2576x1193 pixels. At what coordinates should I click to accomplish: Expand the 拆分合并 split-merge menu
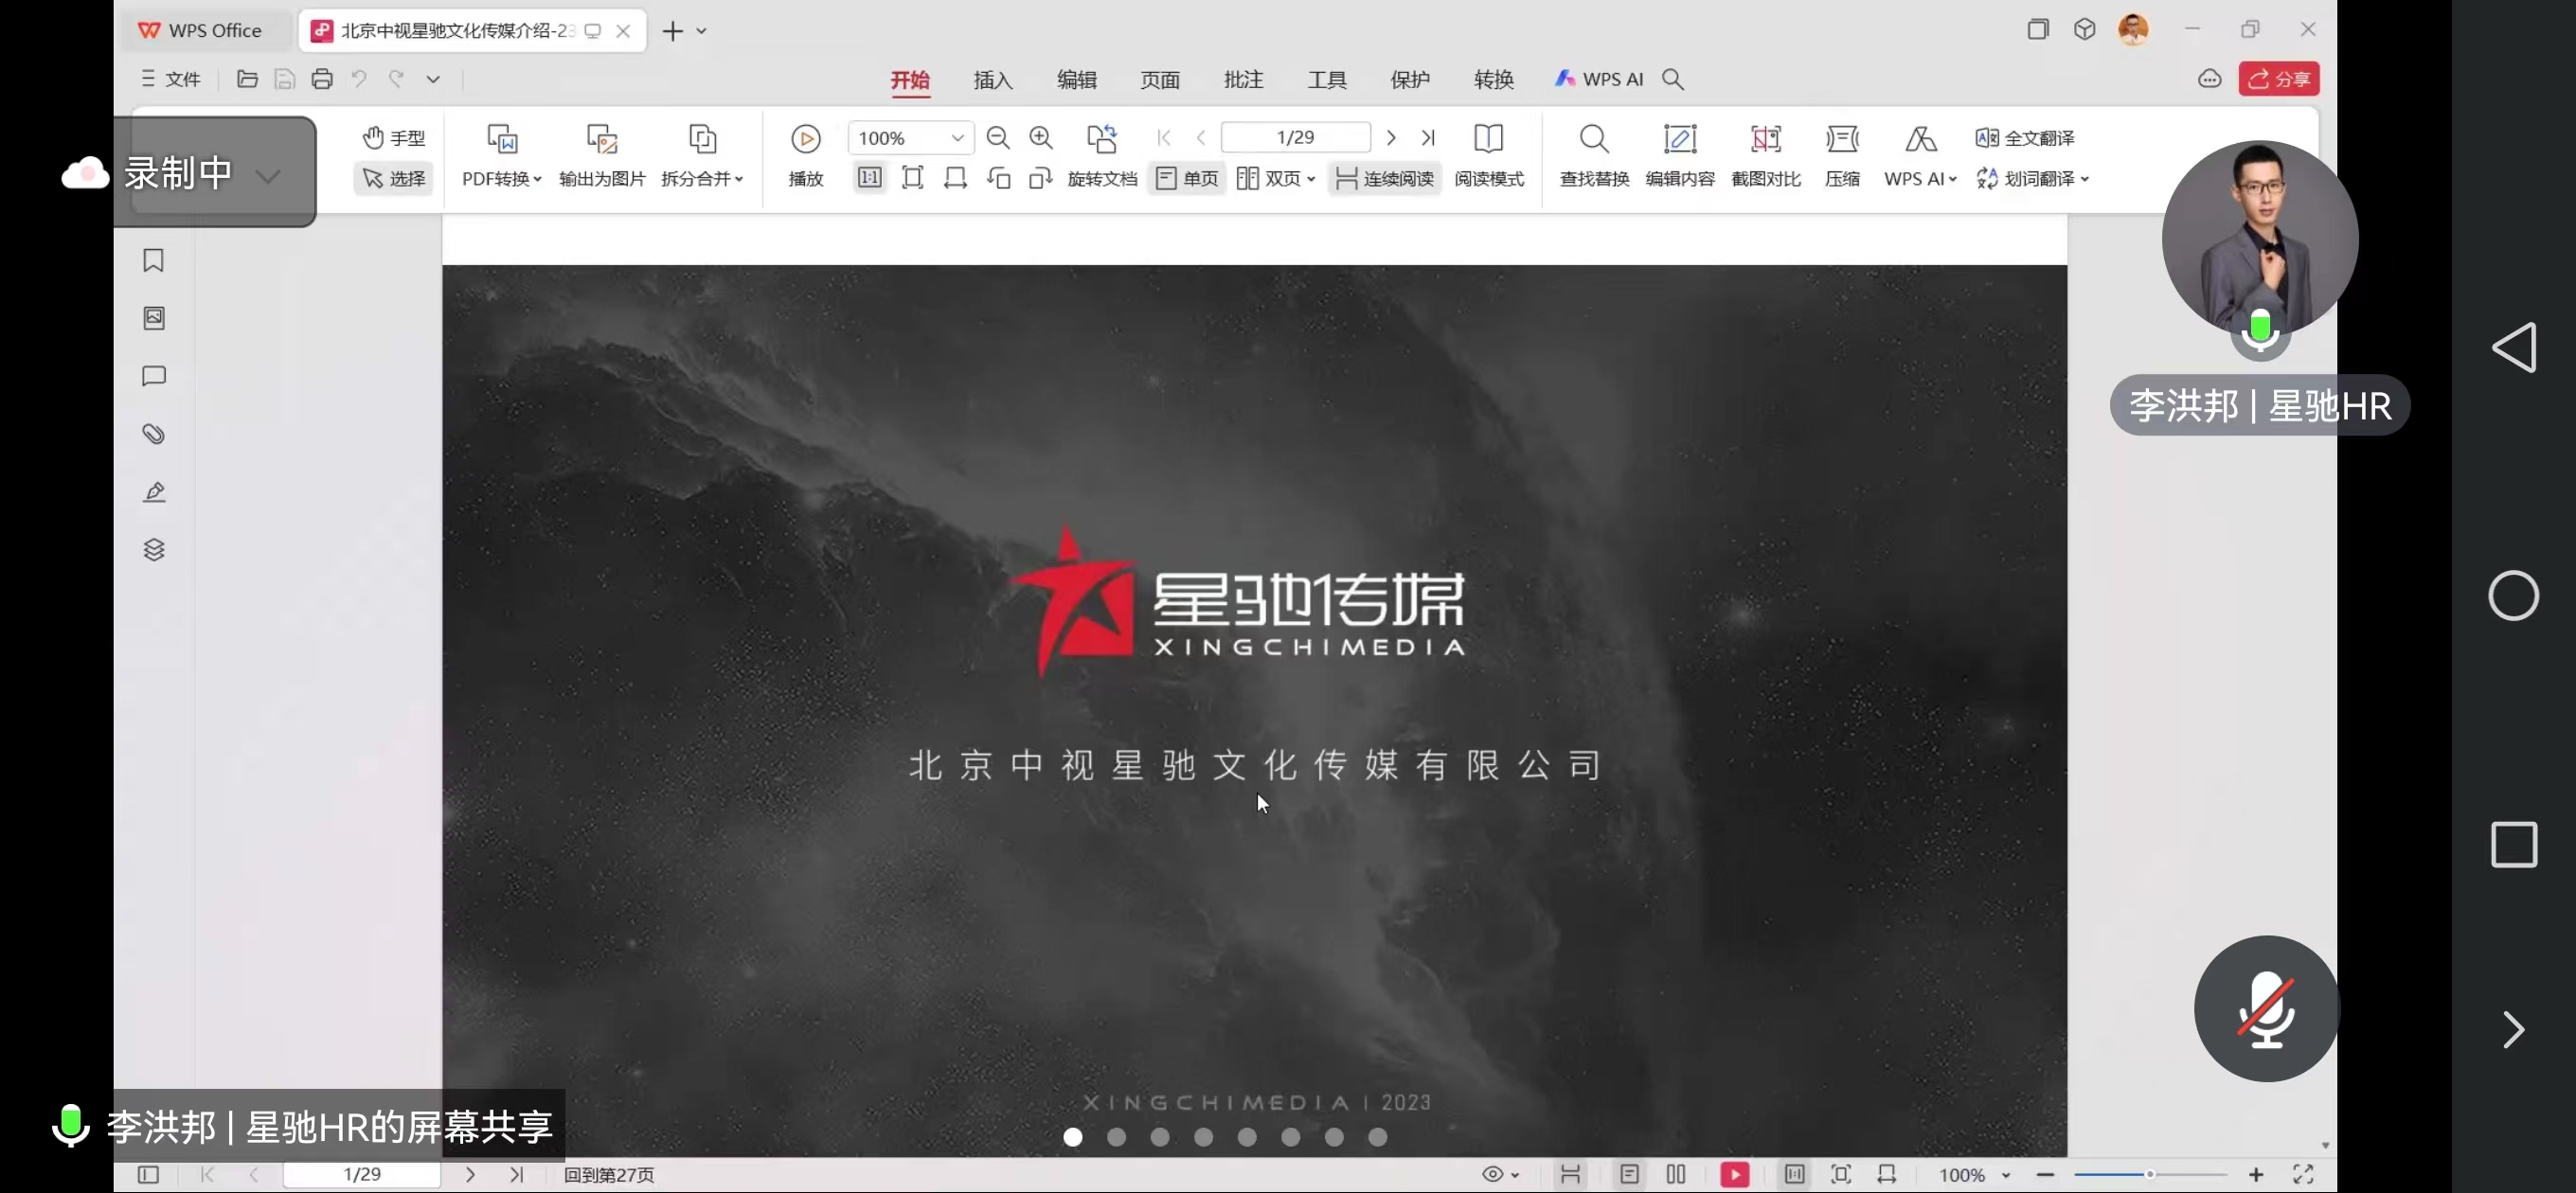click(702, 156)
